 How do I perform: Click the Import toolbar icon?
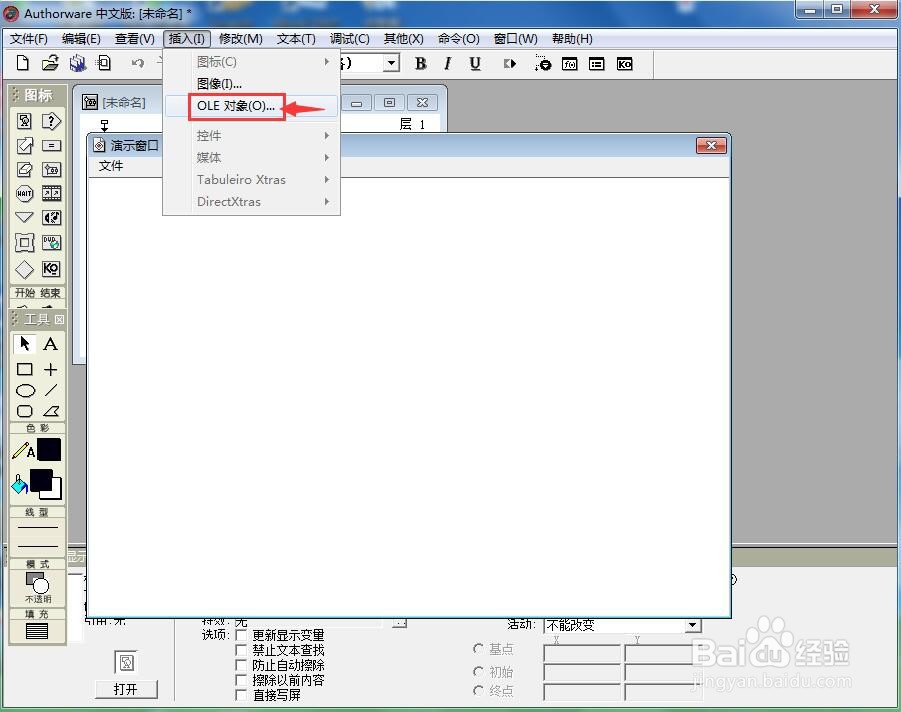104,63
